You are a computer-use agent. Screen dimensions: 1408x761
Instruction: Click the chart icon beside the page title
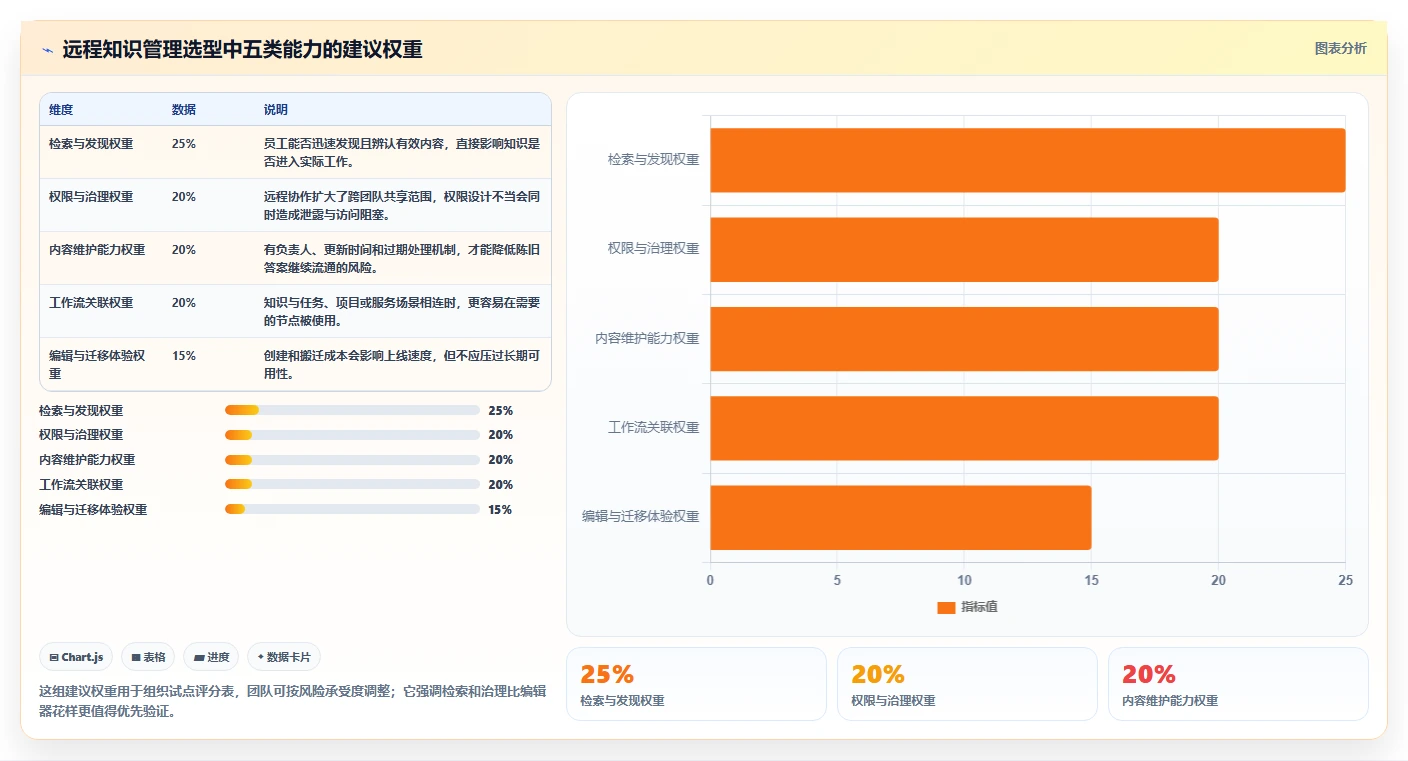(x=47, y=50)
